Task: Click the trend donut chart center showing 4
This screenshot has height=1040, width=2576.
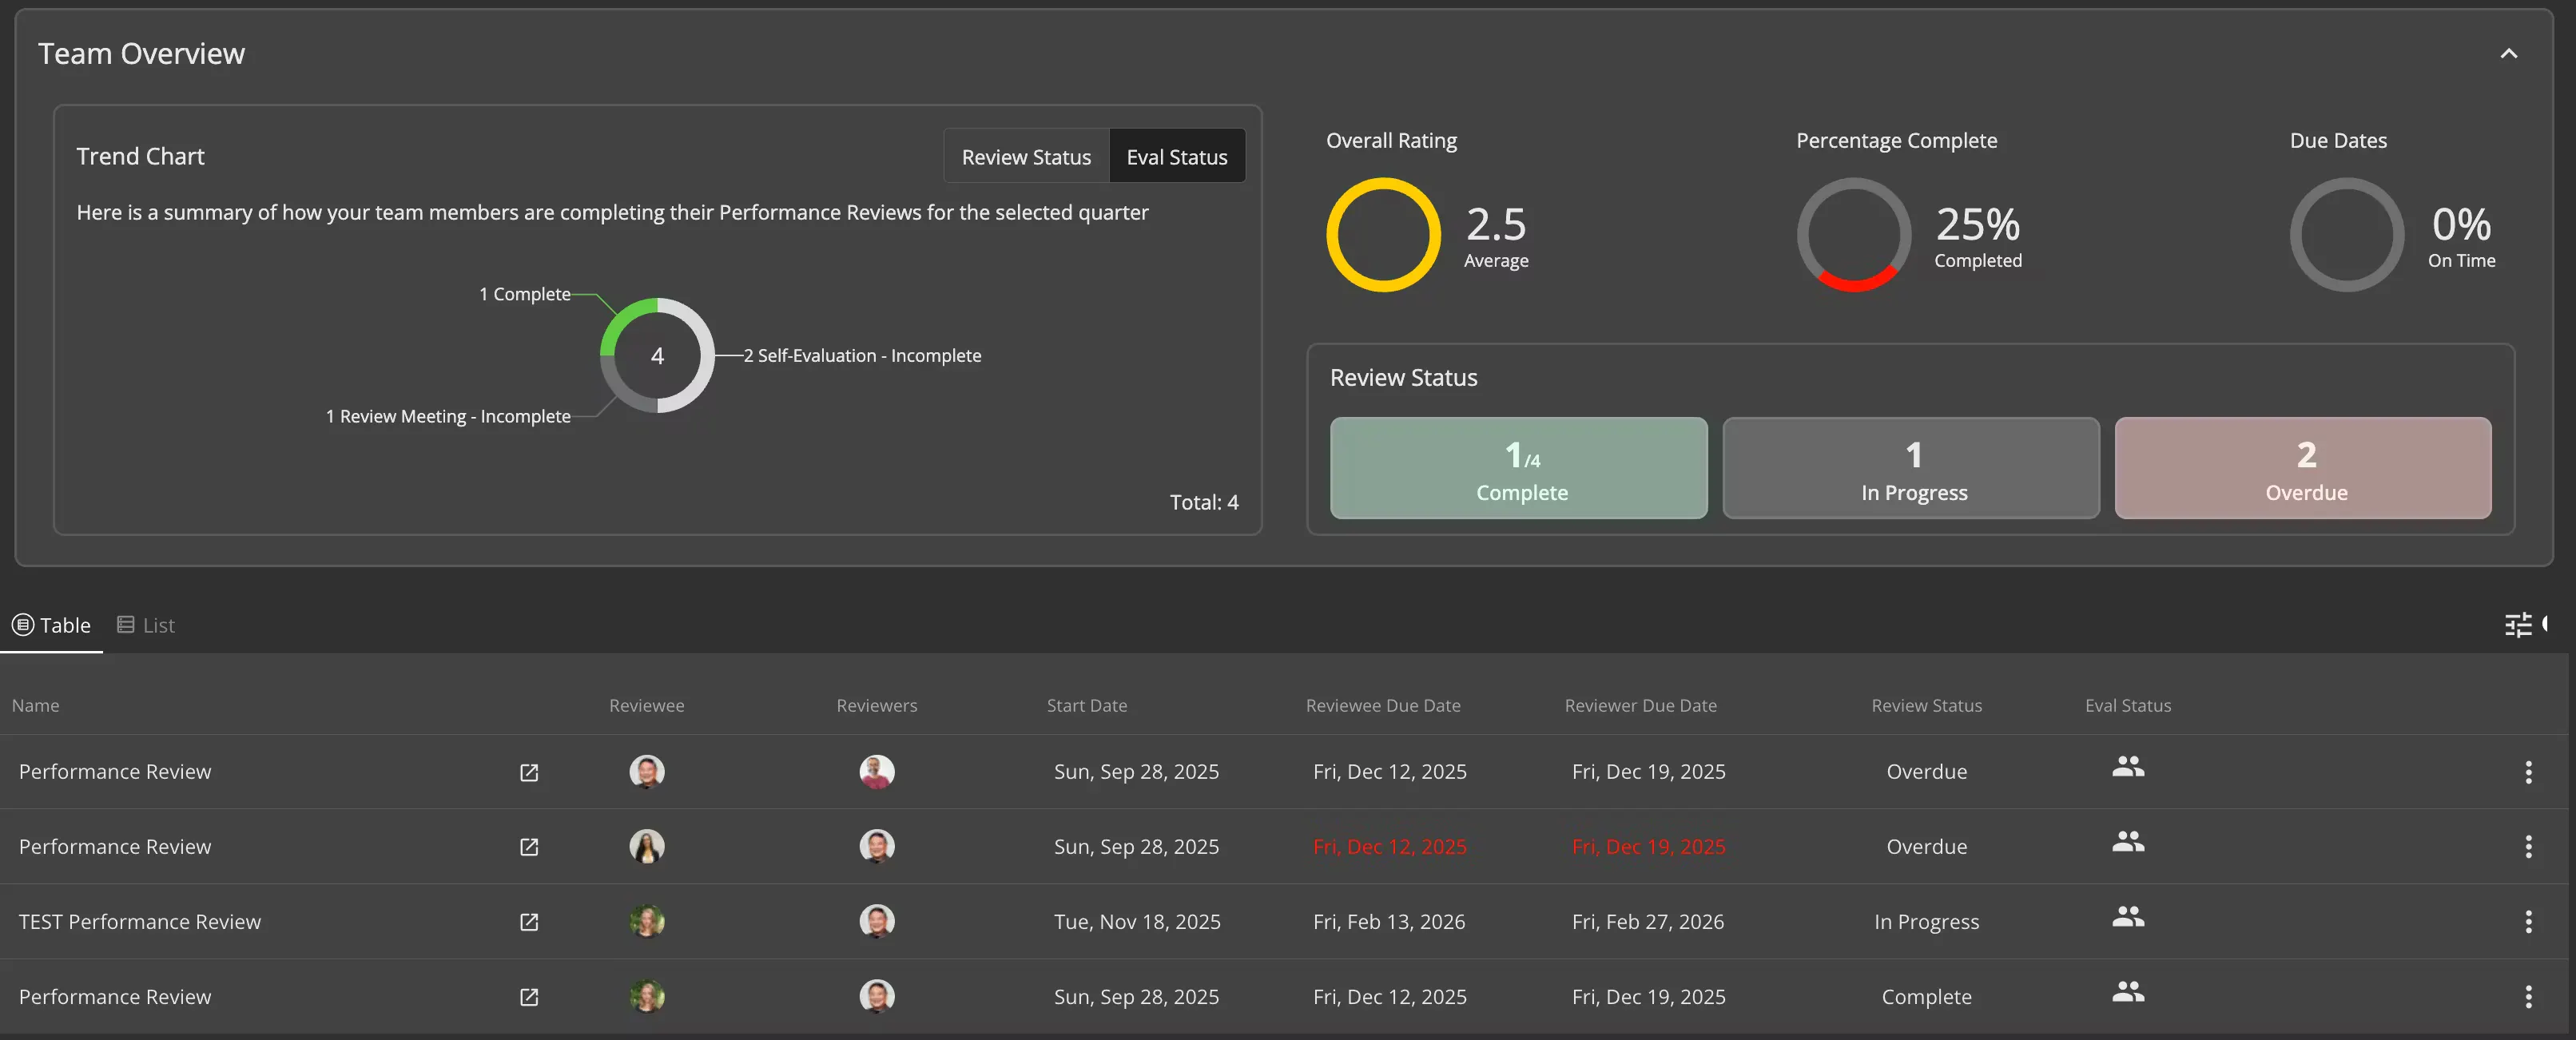Action: click(x=657, y=356)
